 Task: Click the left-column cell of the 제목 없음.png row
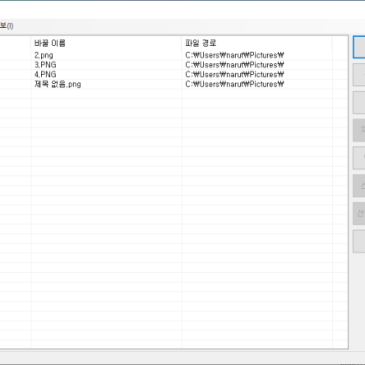coord(15,84)
